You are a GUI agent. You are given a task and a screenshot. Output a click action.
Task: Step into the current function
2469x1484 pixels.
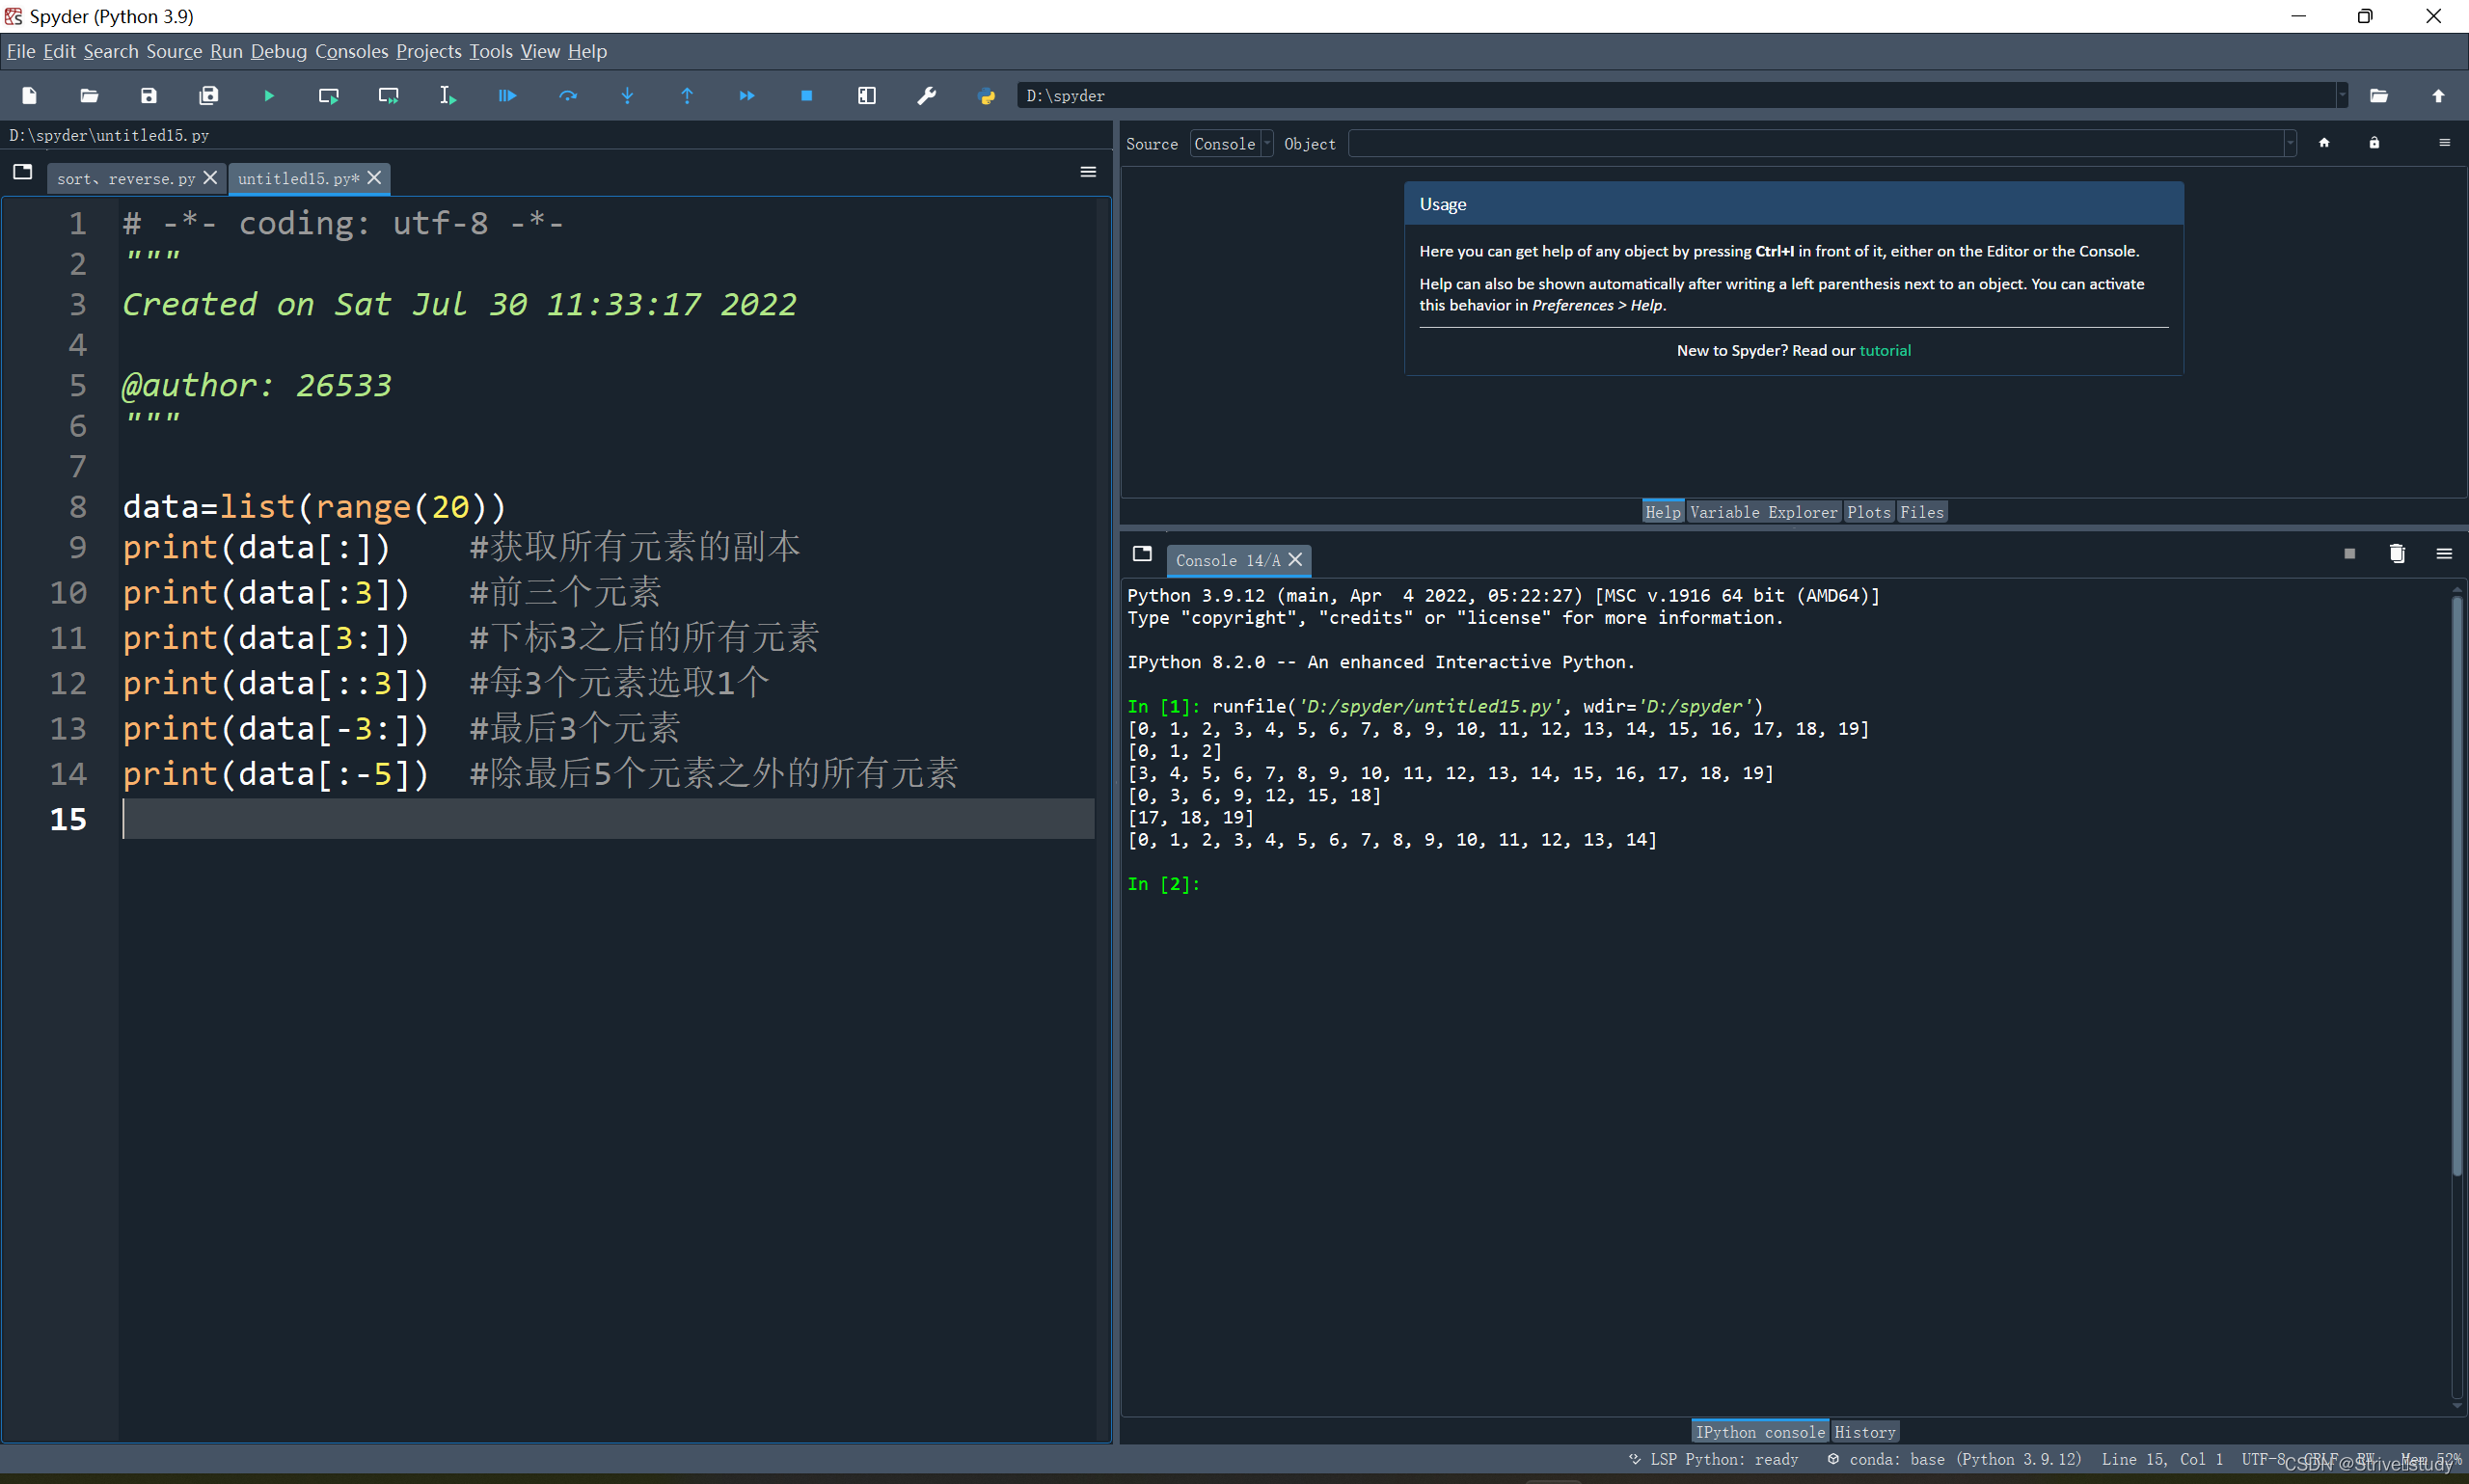(x=627, y=95)
